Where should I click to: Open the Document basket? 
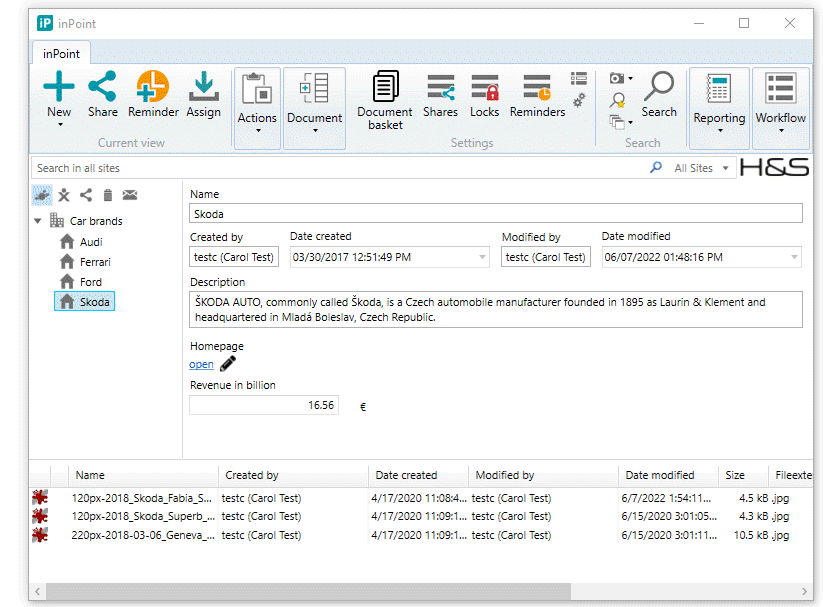tap(384, 88)
